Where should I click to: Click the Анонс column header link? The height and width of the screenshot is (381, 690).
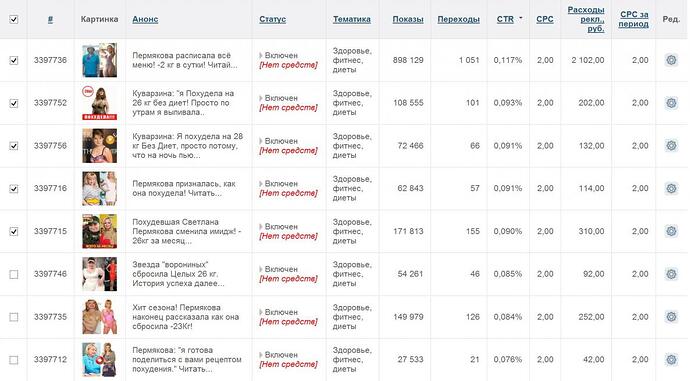point(145,19)
